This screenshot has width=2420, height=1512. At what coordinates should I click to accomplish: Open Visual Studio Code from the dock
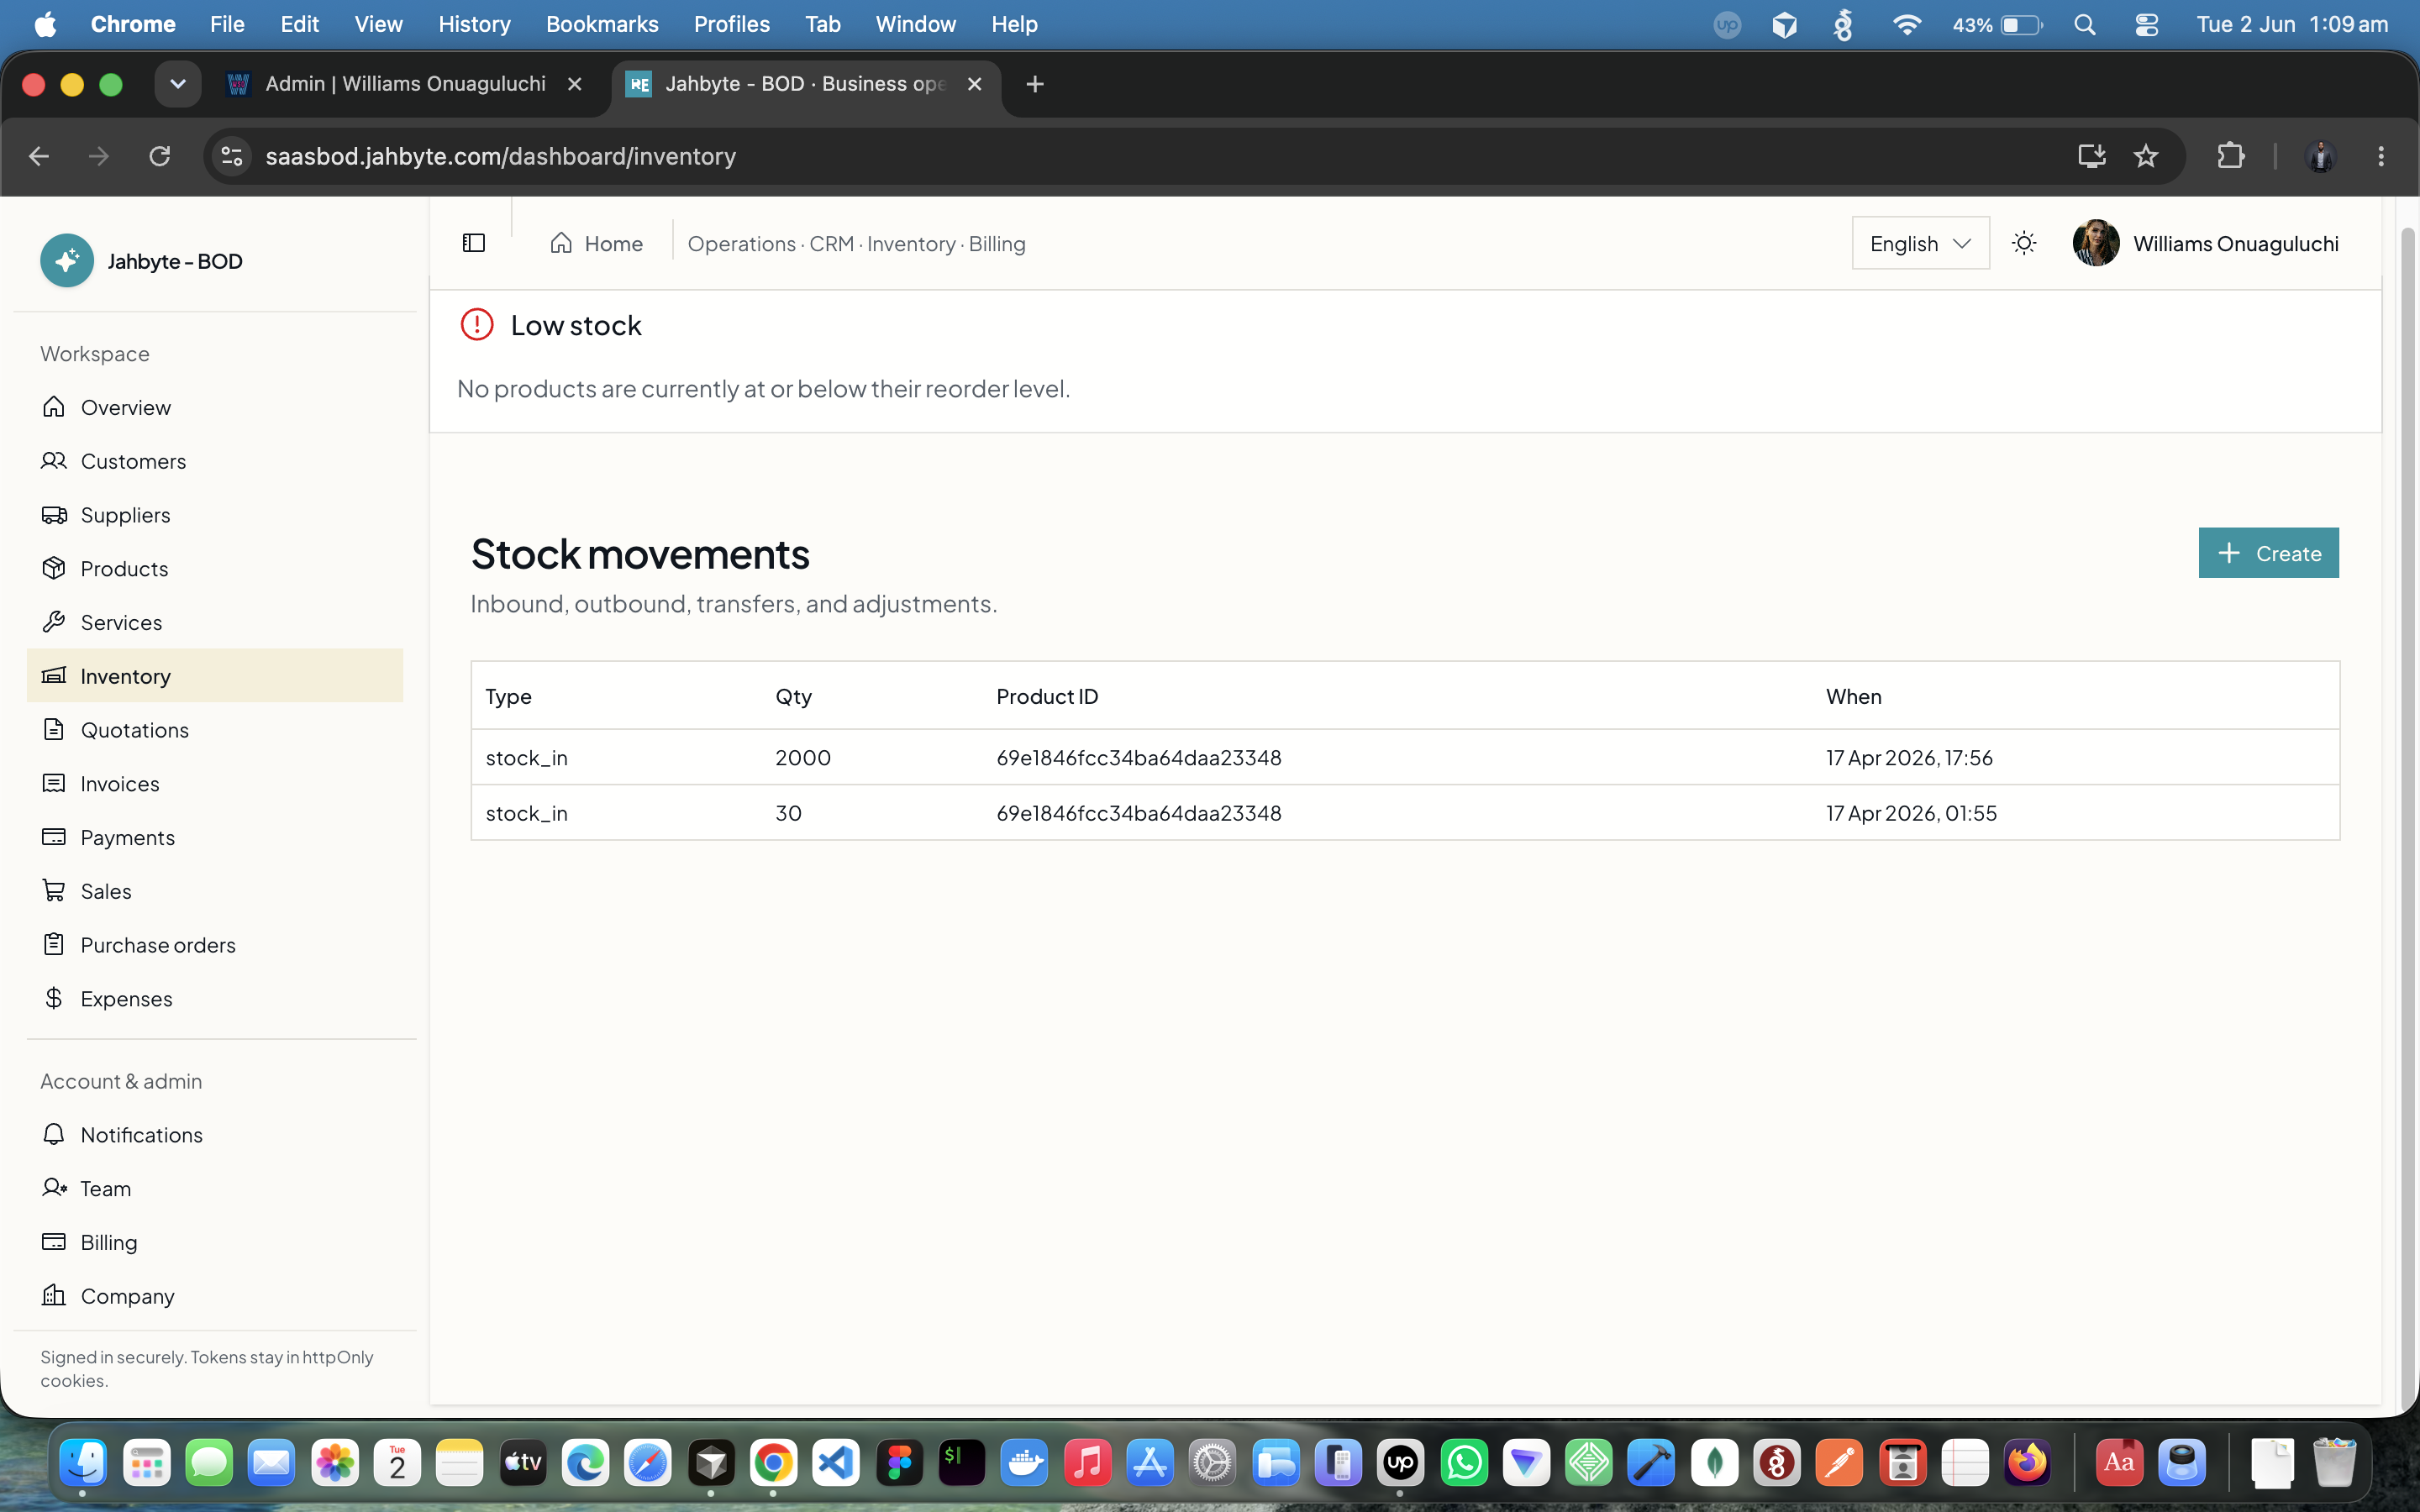pyautogui.click(x=836, y=1463)
